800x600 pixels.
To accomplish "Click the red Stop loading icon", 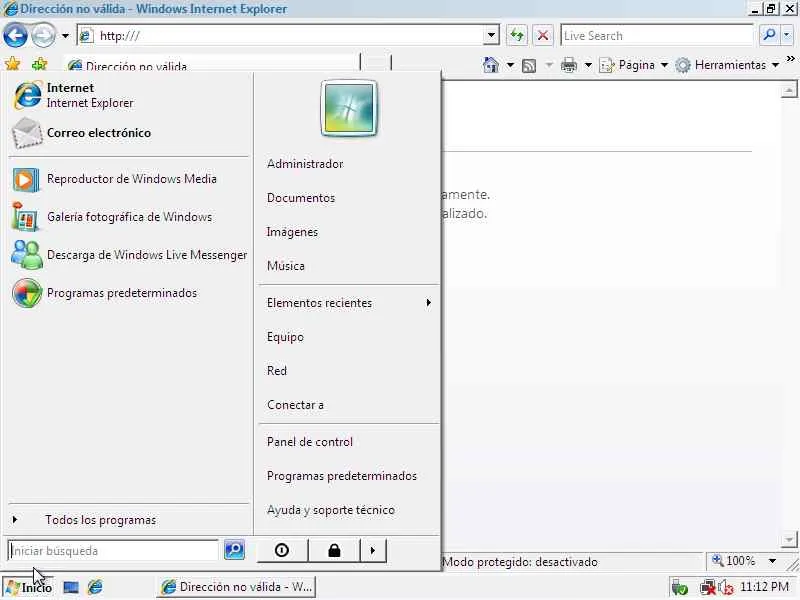I will pos(543,36).
